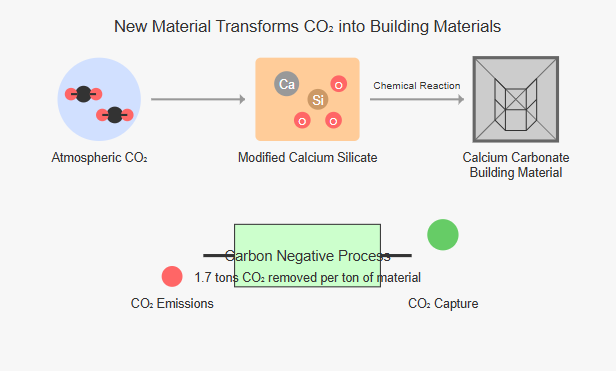Select the upper CO₂ molecule icon
Viewport: 616px width, 376px height.
[83, 94]
